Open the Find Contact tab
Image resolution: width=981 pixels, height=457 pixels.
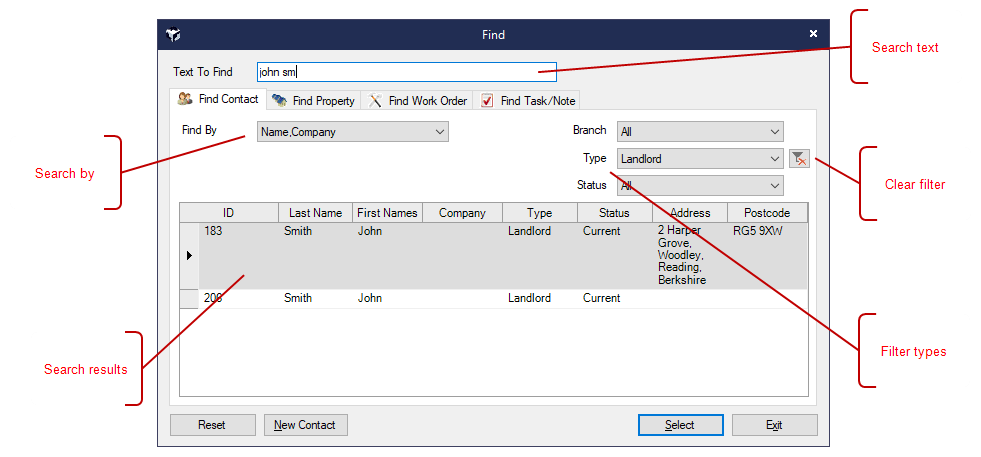click(219, 100)
